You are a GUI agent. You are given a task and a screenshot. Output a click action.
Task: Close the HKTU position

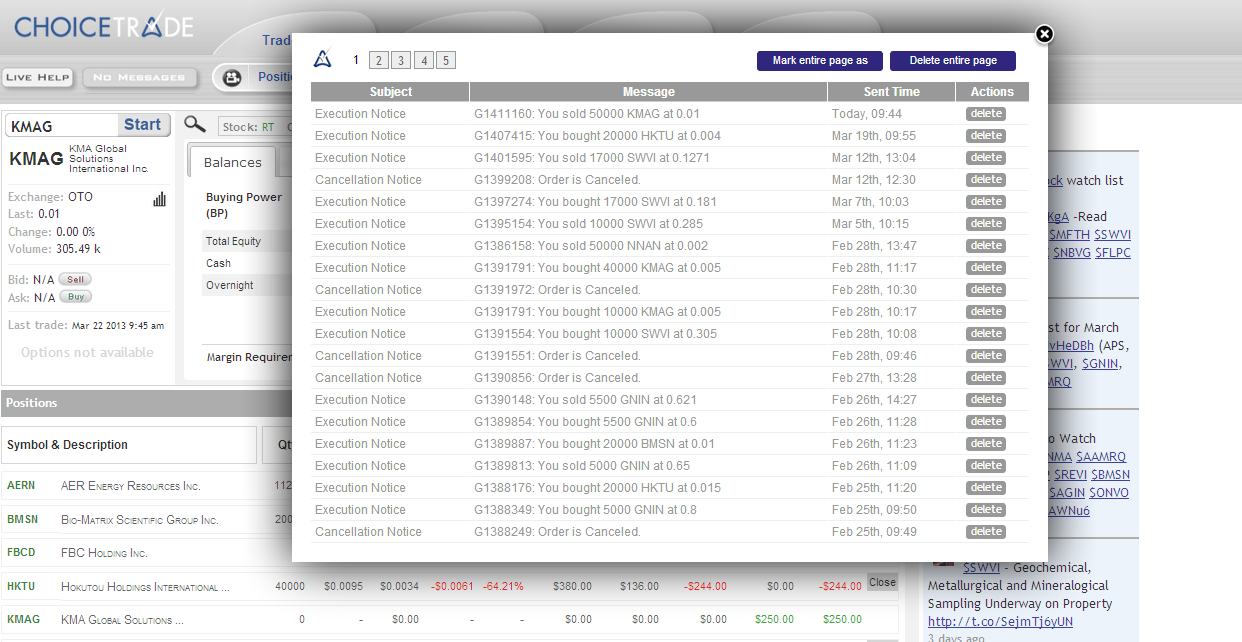[882, 582]
